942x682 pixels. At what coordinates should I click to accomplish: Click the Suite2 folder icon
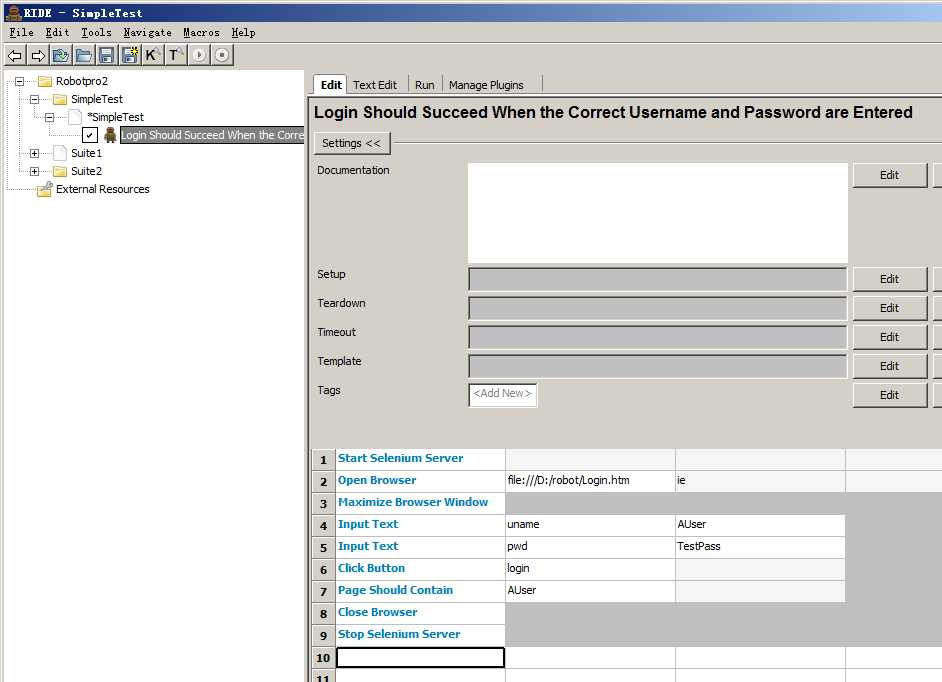coord(60,171)
